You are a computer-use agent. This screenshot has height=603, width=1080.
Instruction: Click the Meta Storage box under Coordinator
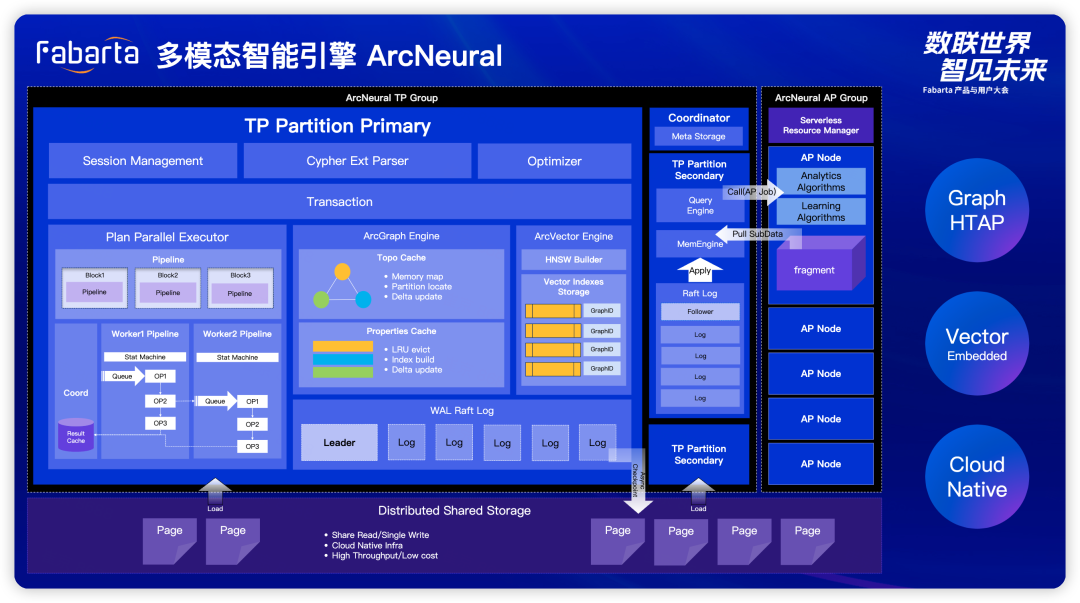tap(698, 136)
